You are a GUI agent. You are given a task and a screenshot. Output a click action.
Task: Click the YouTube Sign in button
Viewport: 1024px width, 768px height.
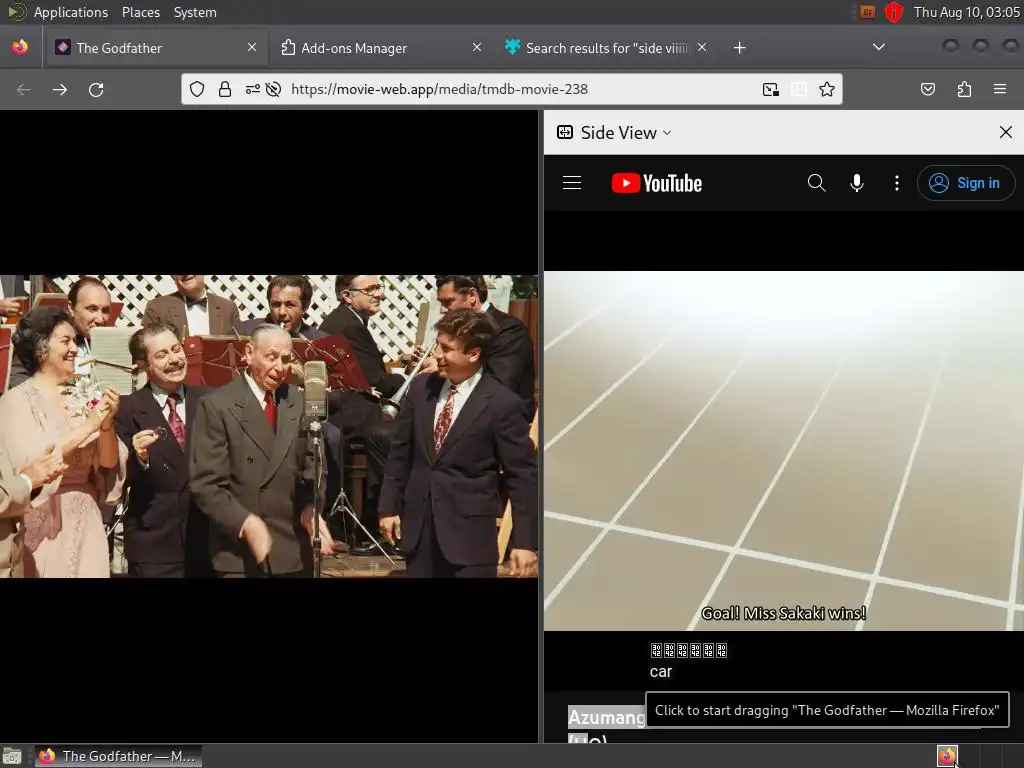[x=966, y=183]
